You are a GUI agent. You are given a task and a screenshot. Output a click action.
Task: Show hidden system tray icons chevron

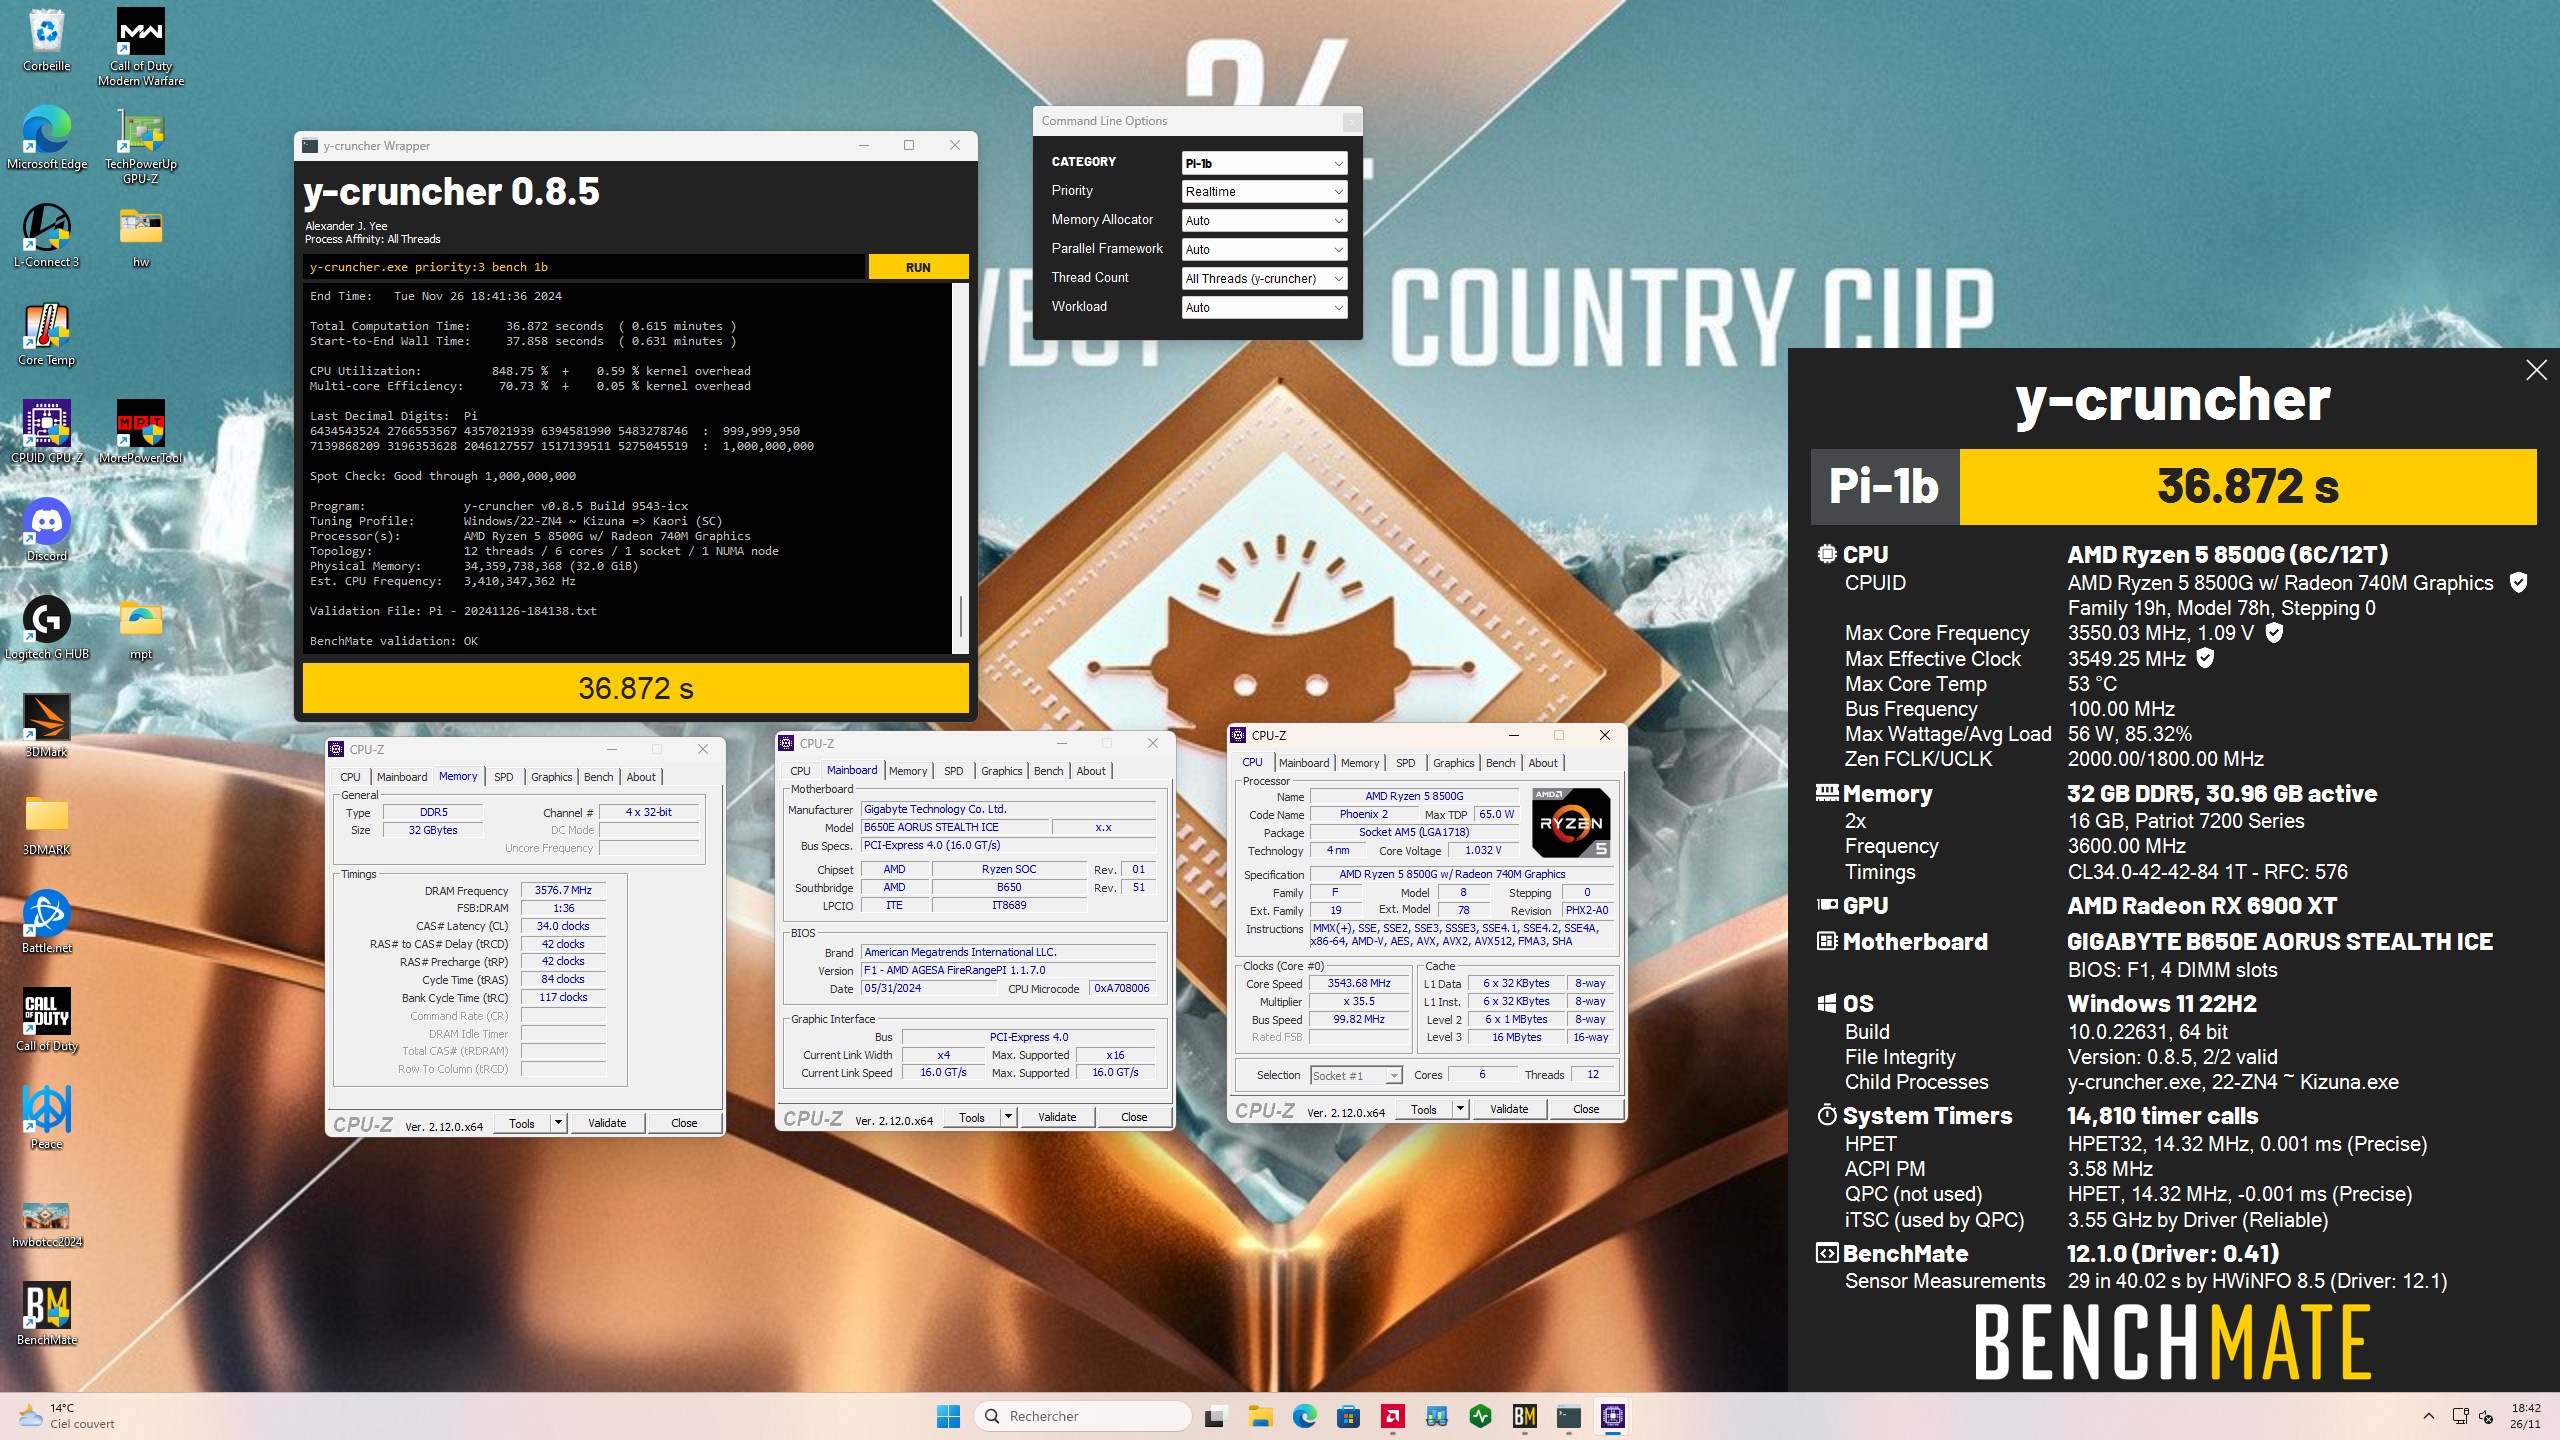(x=2429, y=1416)
